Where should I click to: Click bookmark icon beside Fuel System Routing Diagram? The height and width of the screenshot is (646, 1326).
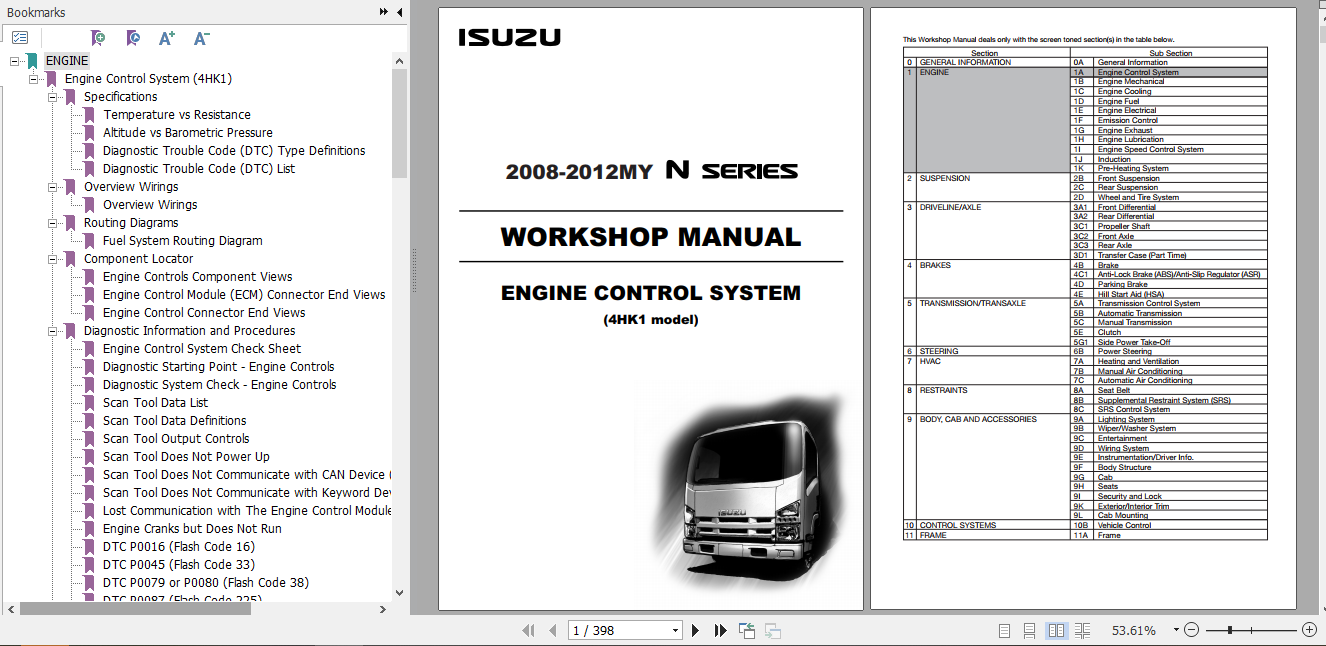click(x=89, y=241)
